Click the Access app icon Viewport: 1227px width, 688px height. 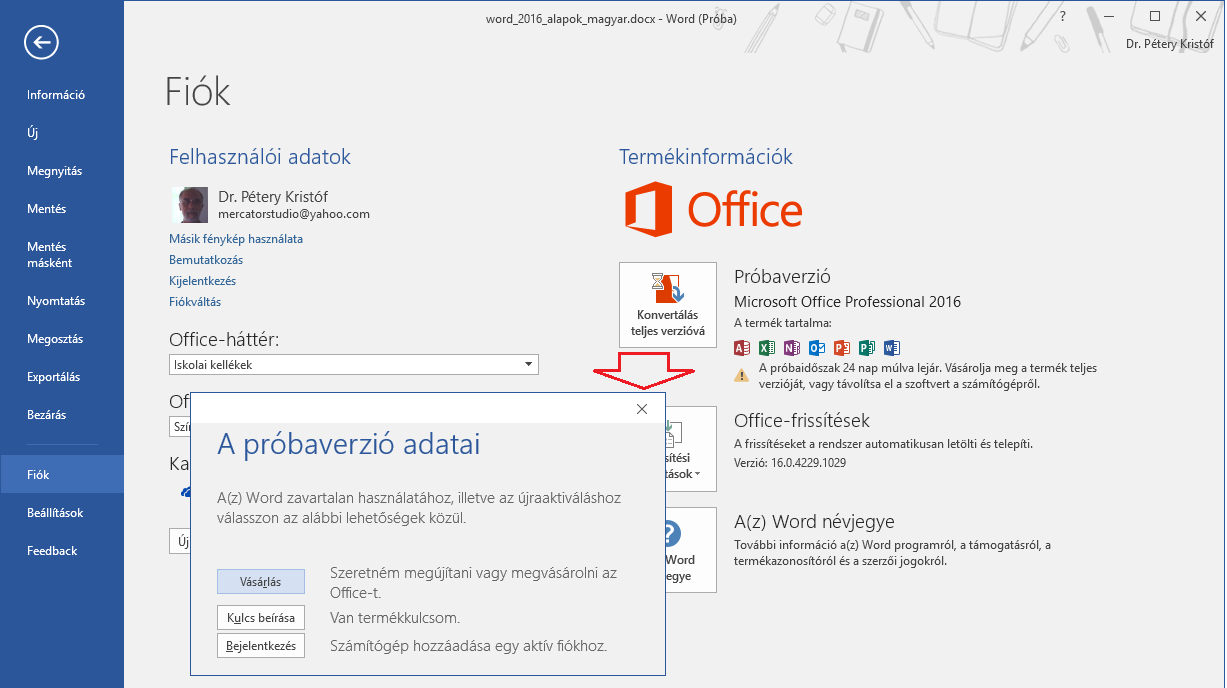742,348
